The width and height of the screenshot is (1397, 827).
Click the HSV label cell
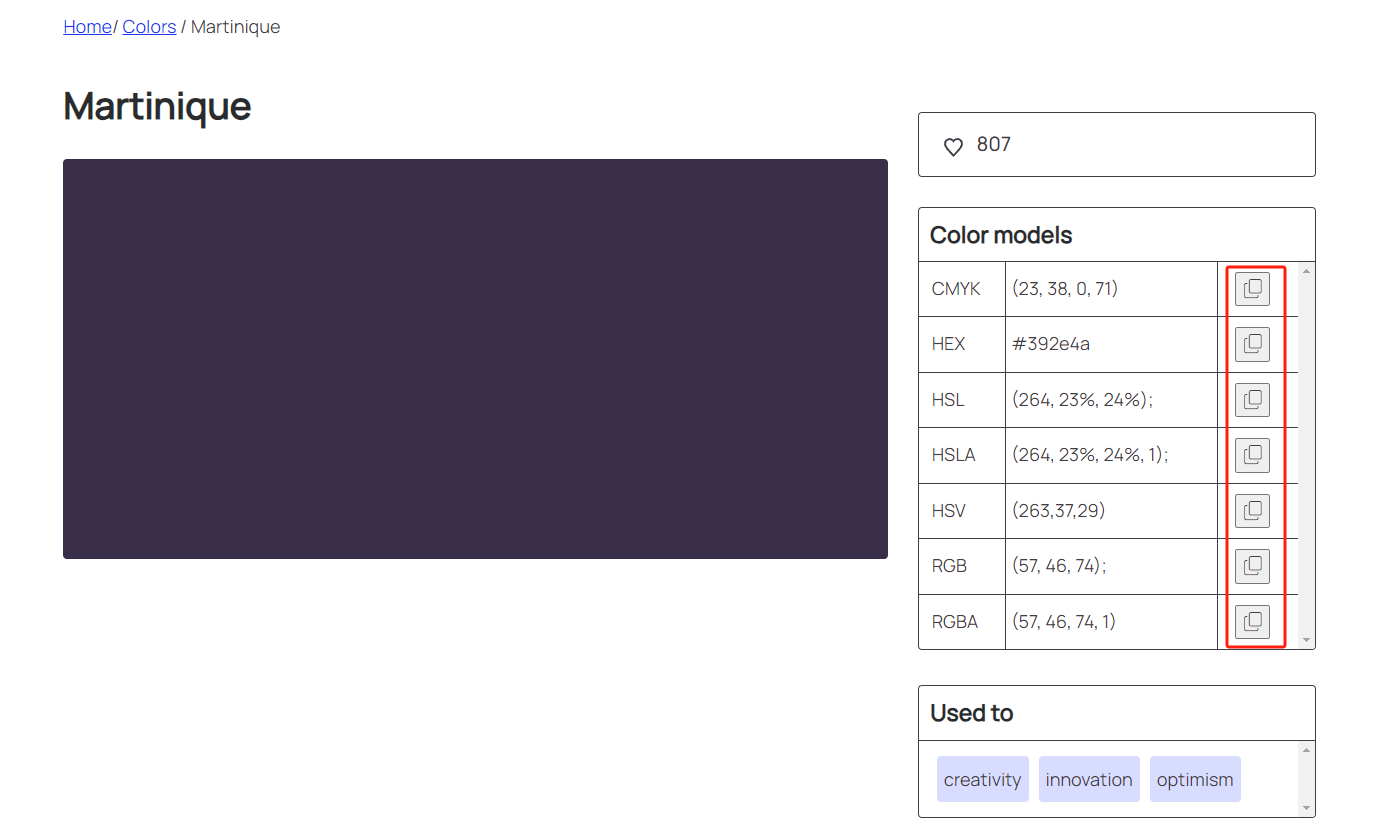[x=962, y=511]
